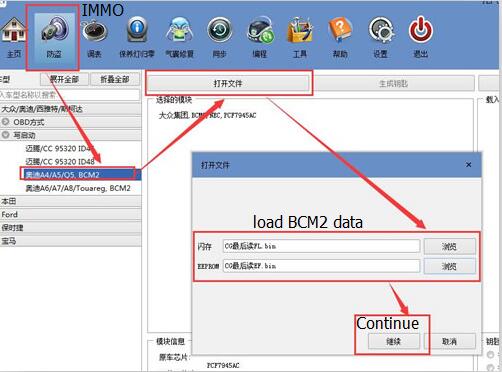Open the 编程 programming icon
Image resolution: width=502 pixels, height=372 pixels.
(x=260, y=31)
